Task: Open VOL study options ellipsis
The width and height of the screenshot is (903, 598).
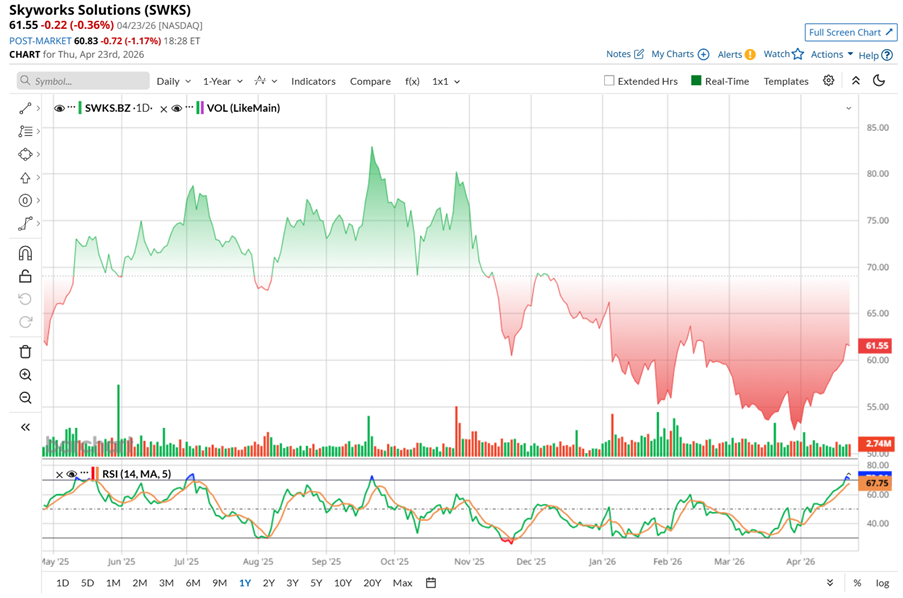Action: [x=189, y=107]
